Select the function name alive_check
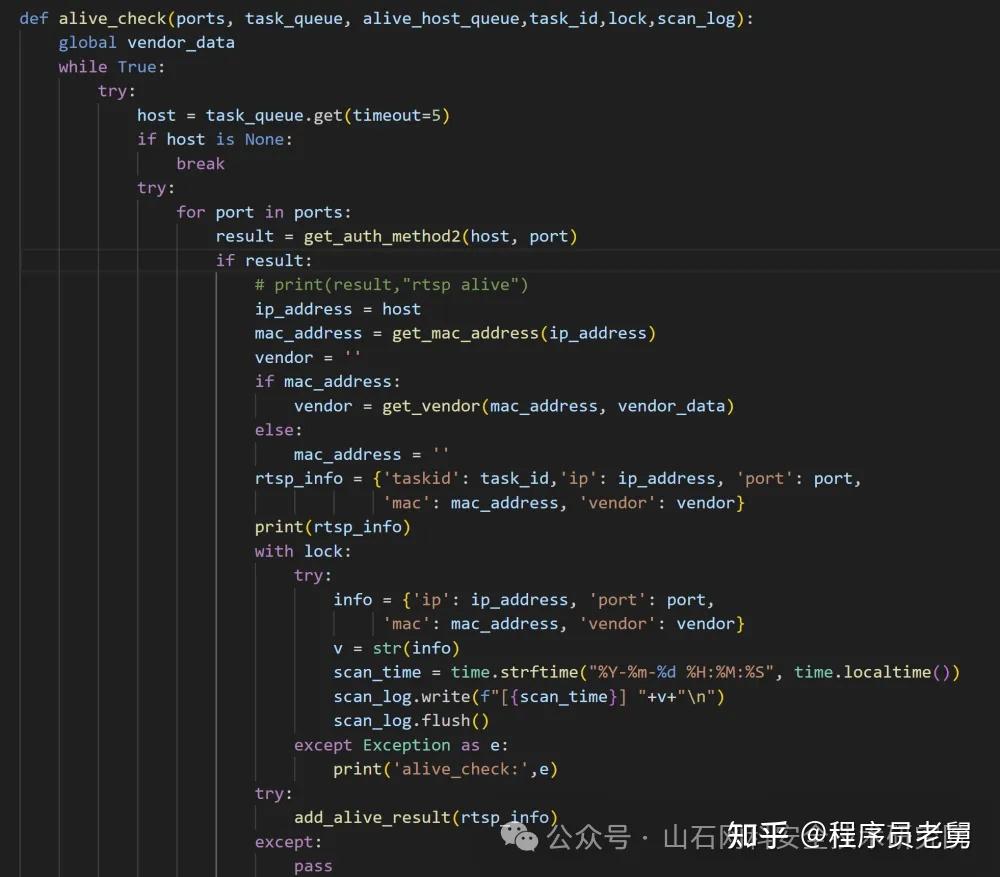 point(112,18)
